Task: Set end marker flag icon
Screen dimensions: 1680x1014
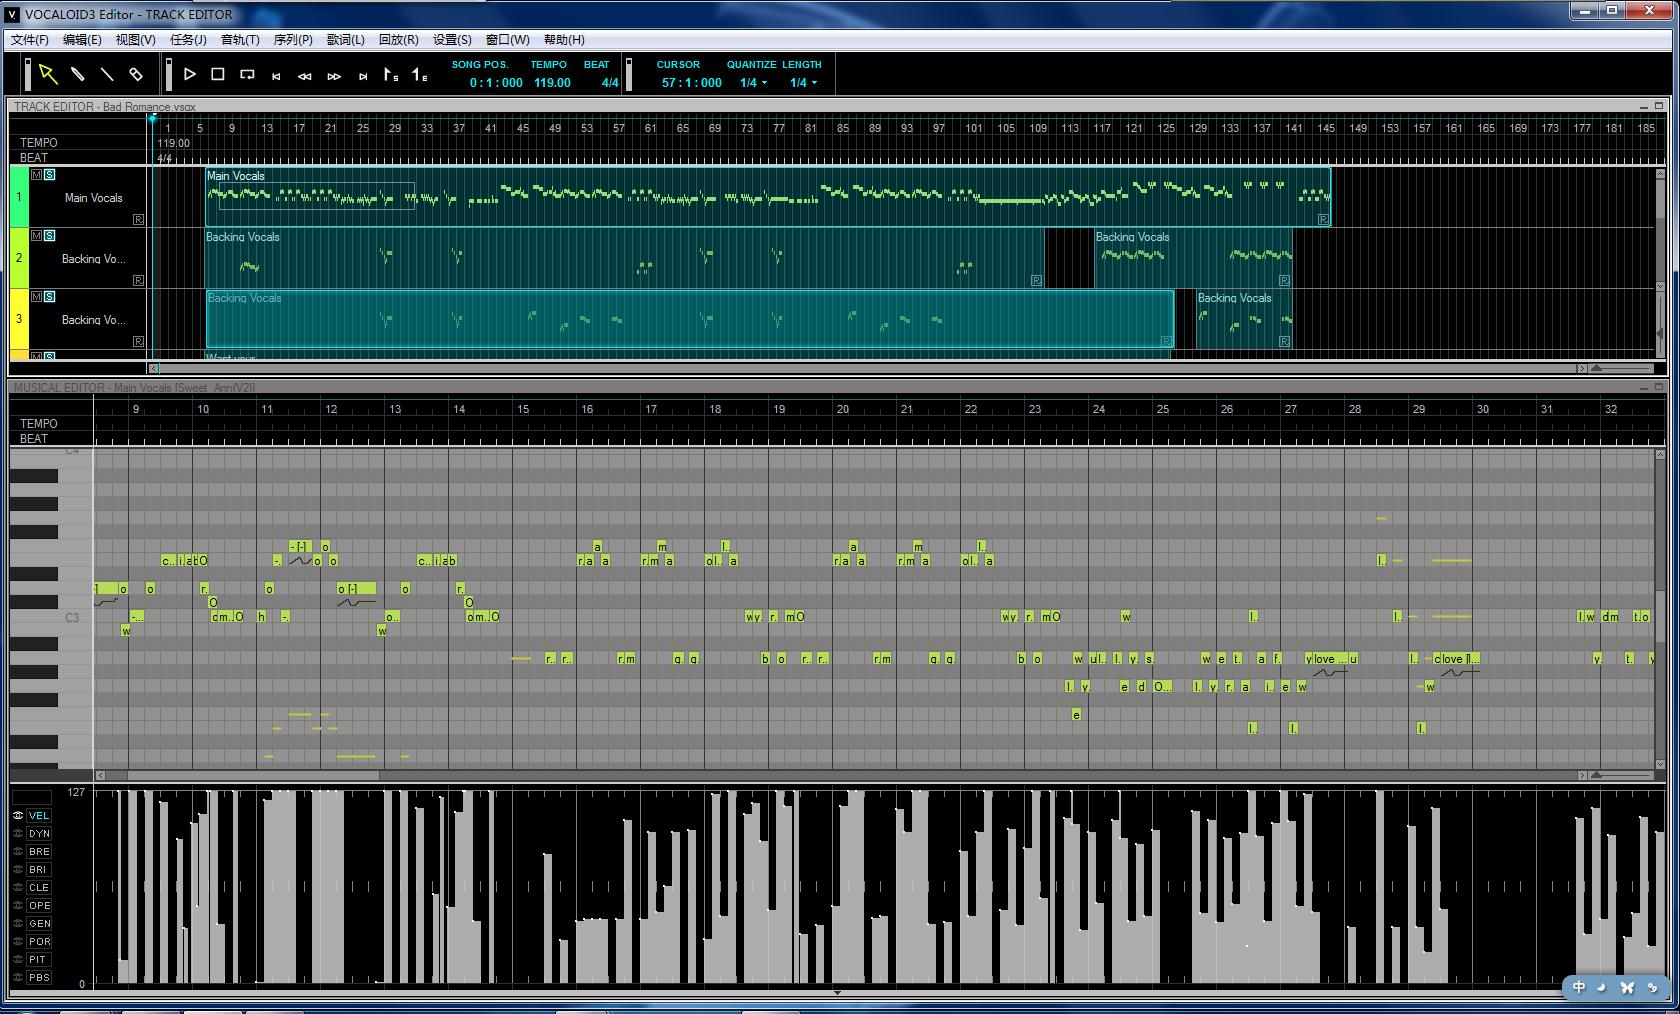Action: pyautogui.click(x=420, y=75)
